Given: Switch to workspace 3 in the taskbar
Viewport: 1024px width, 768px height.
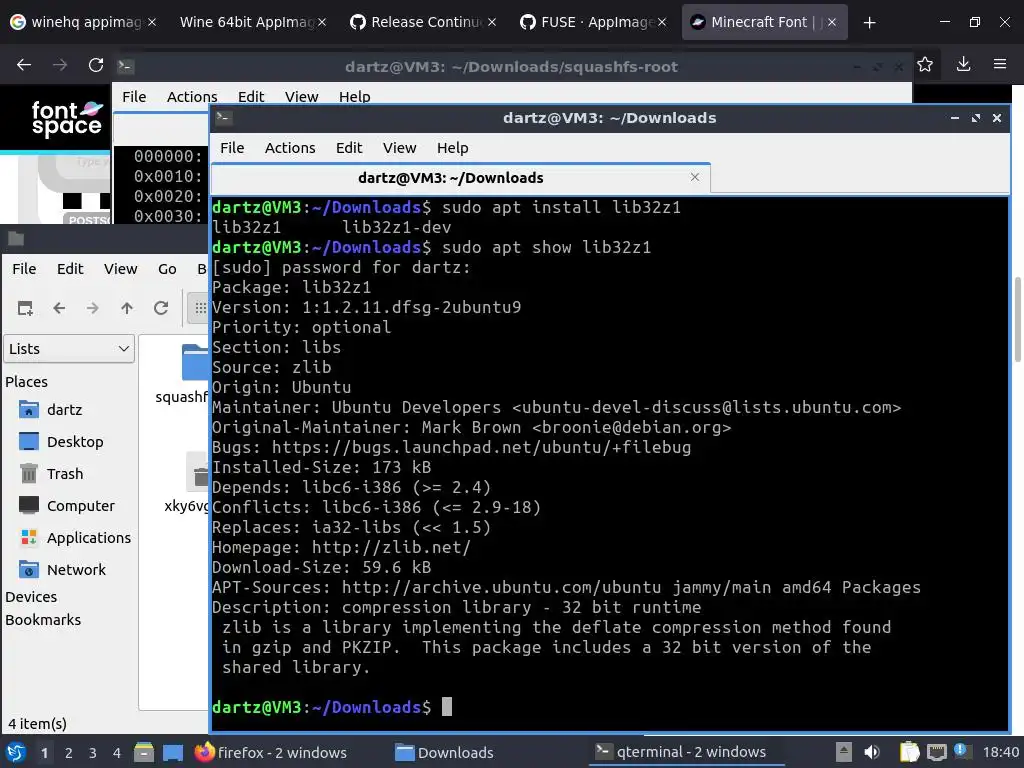Looking at the screenshot, I should [93, 753].
